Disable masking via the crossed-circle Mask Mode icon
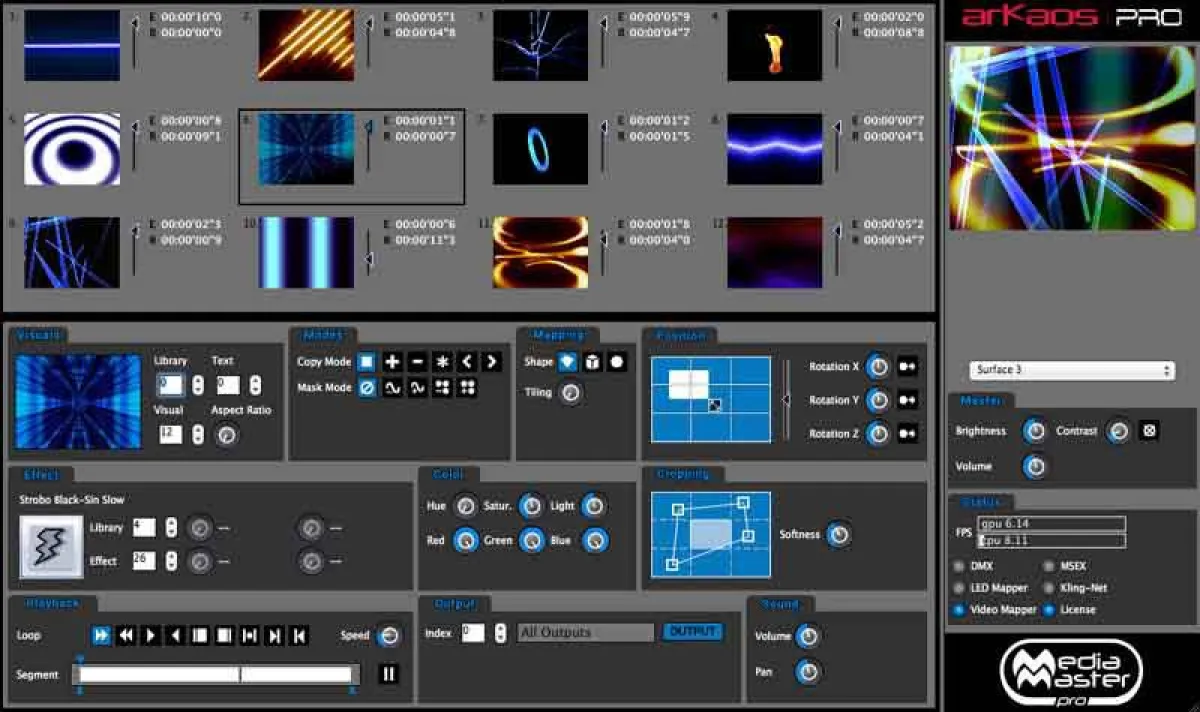The width and height of the screenshot is (1200, 712). pyautogui.click(x=366, y=386)
